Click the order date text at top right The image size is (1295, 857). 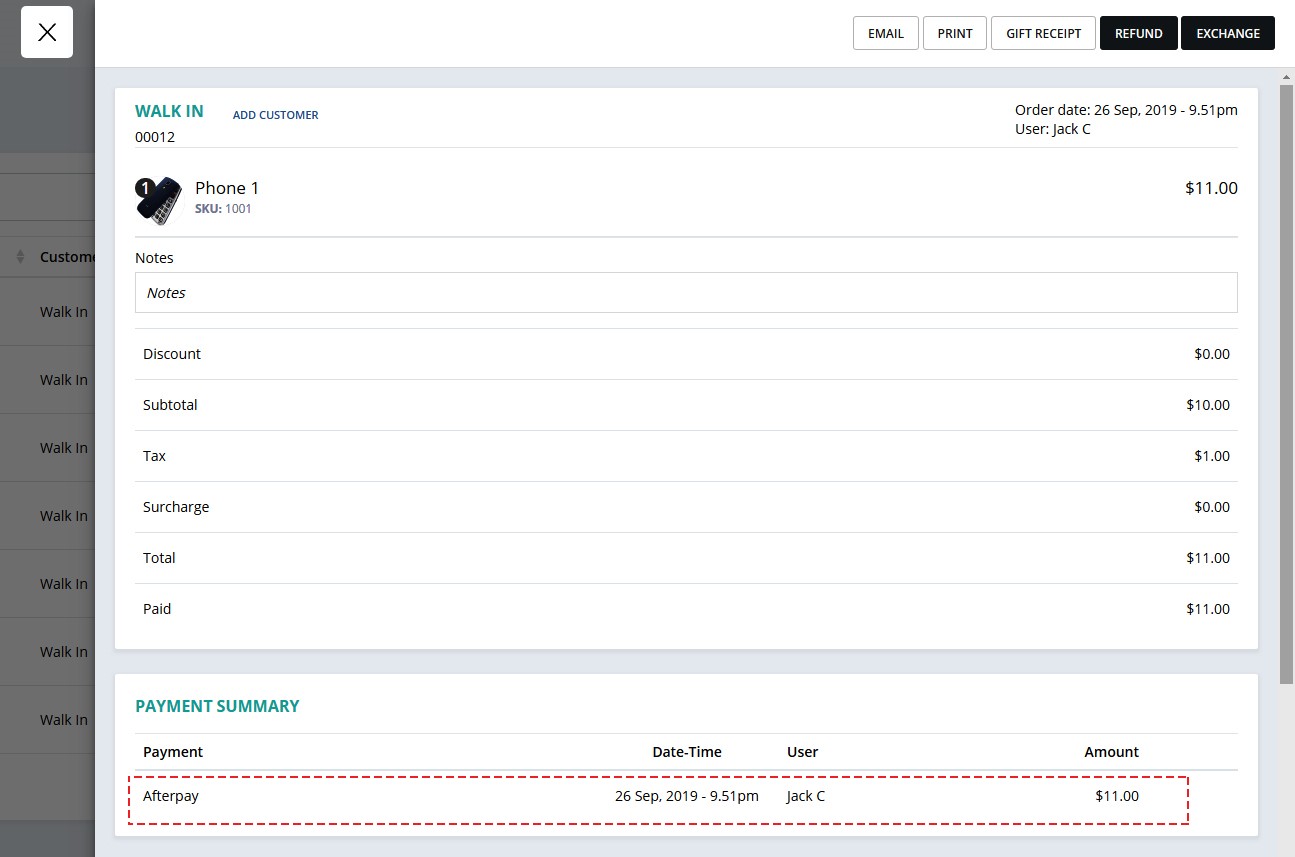(x=1126, y=110)
